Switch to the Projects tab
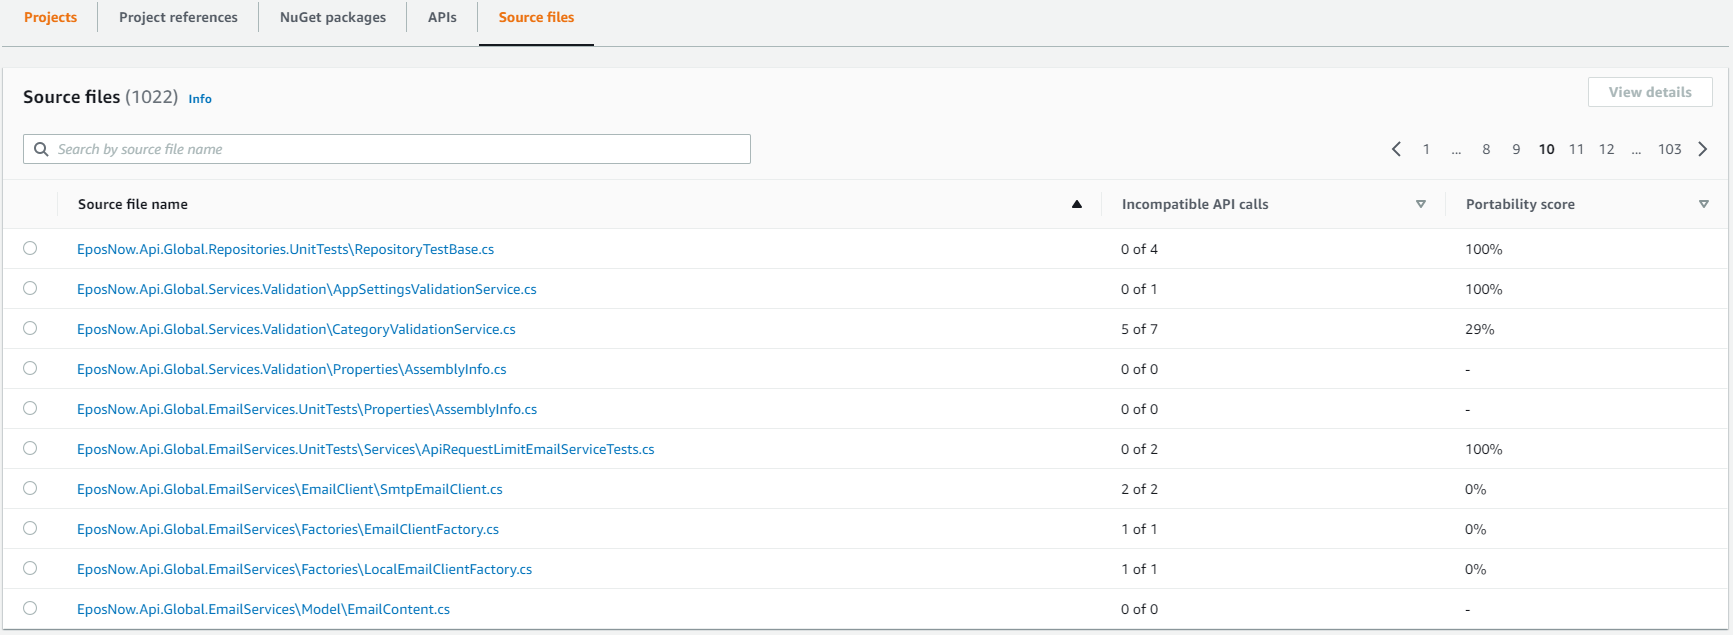Screen dimensions: 1733x635 [50, 17]
